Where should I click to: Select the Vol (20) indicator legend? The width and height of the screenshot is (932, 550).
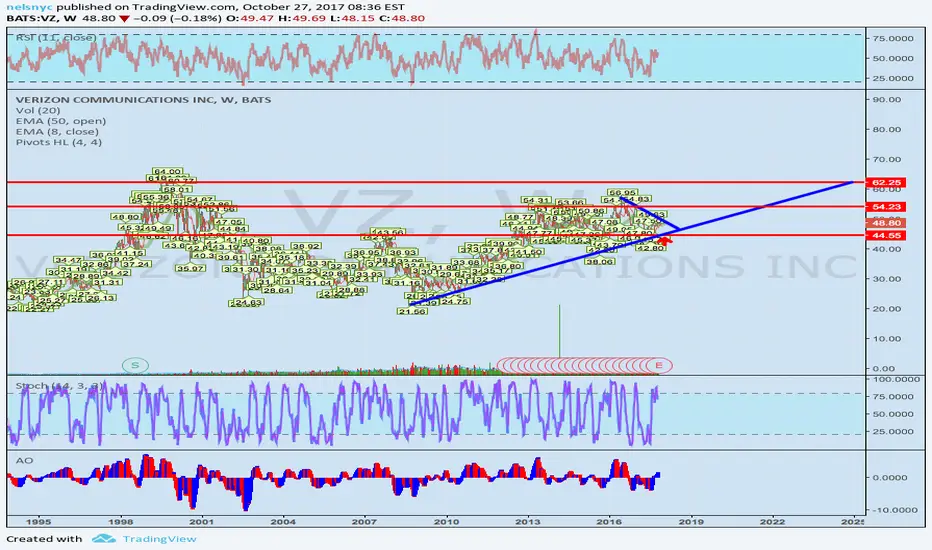(x=38, y=110)
